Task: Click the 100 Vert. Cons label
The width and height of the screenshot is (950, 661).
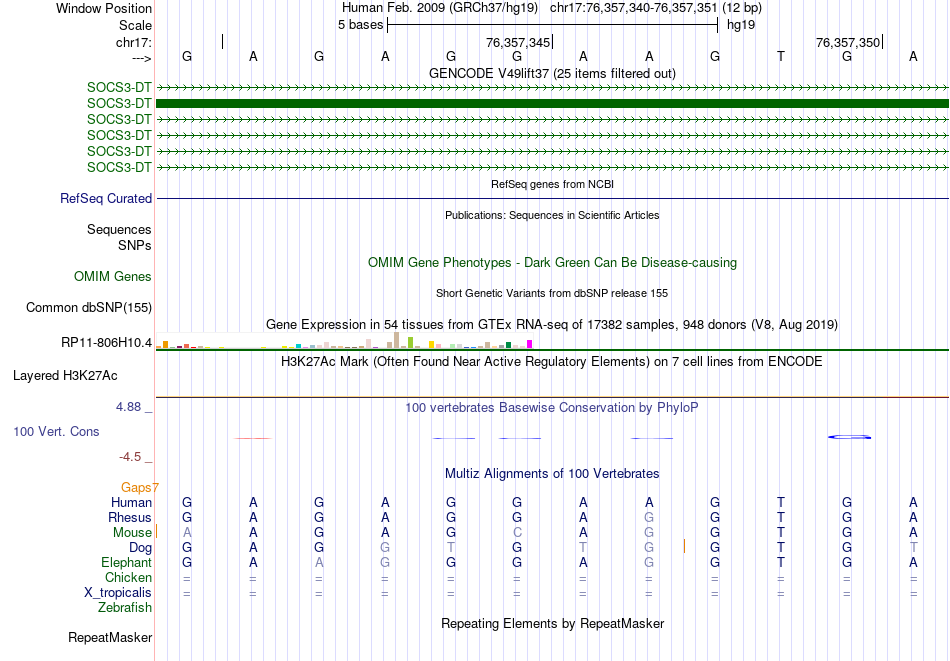Action: coord(56,431)
